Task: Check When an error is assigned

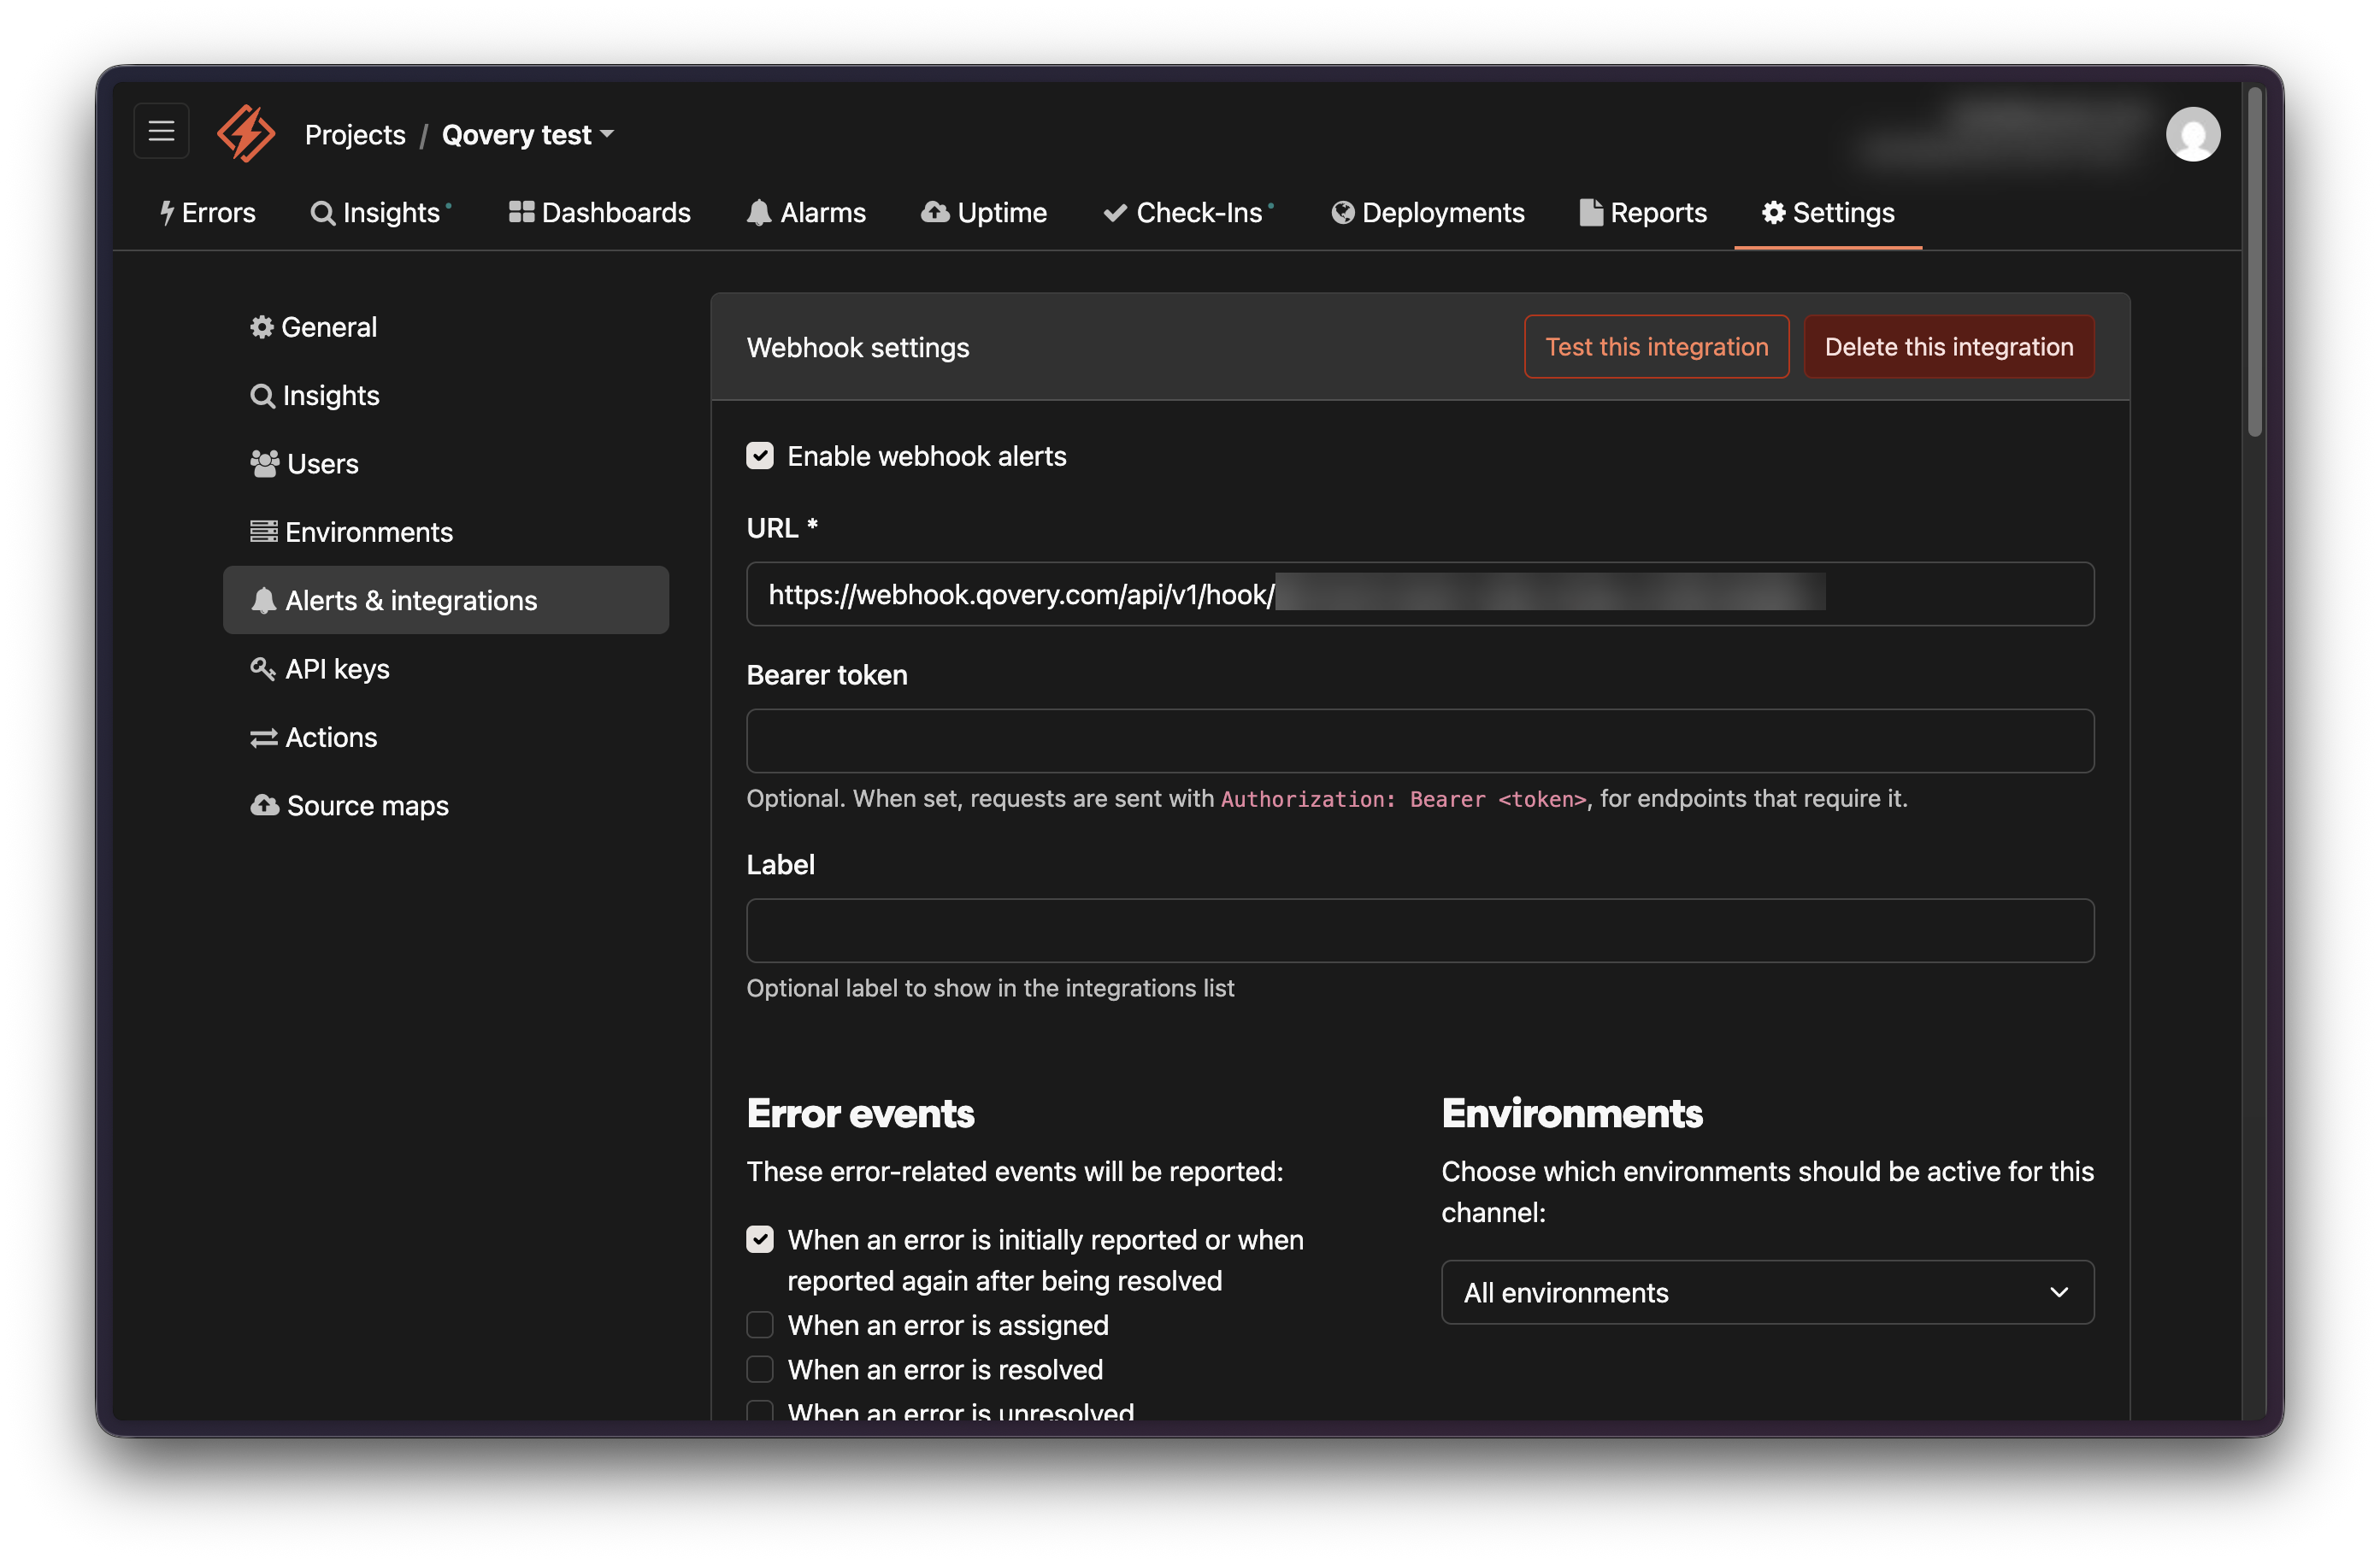Action: click(760, 1325)
